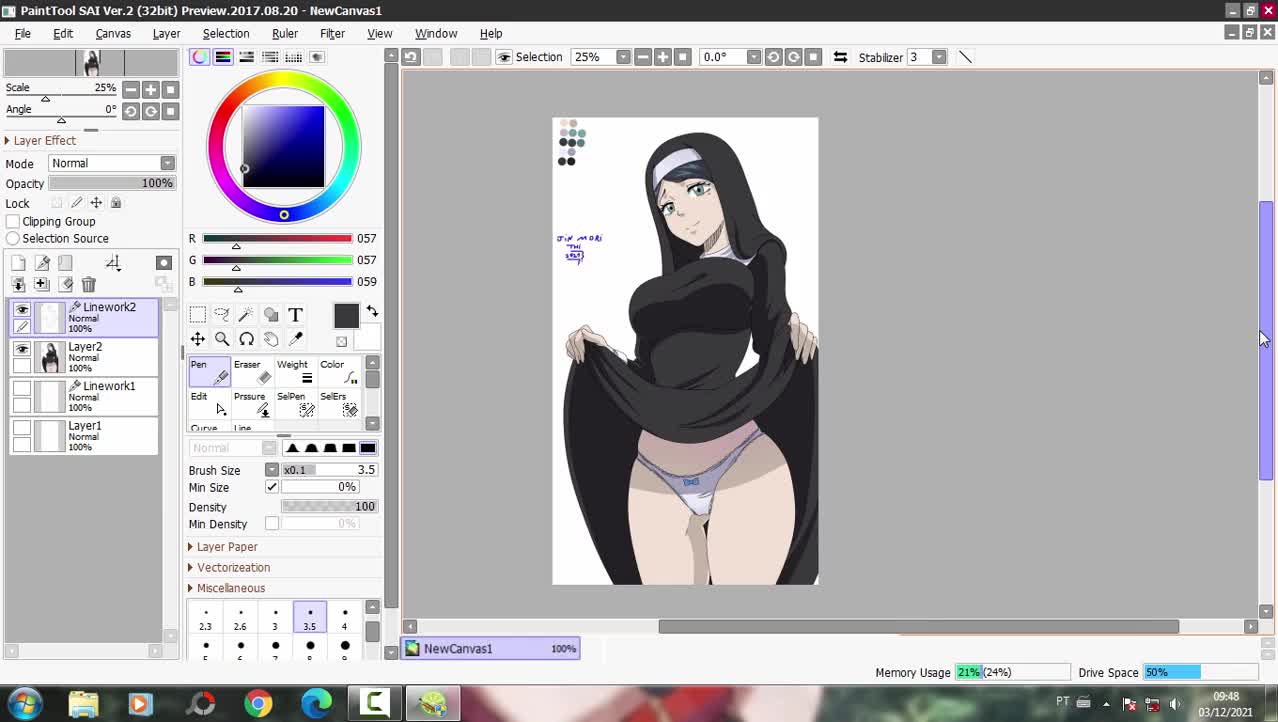Click the trash icon to delete layer

(x=89, y=285)
